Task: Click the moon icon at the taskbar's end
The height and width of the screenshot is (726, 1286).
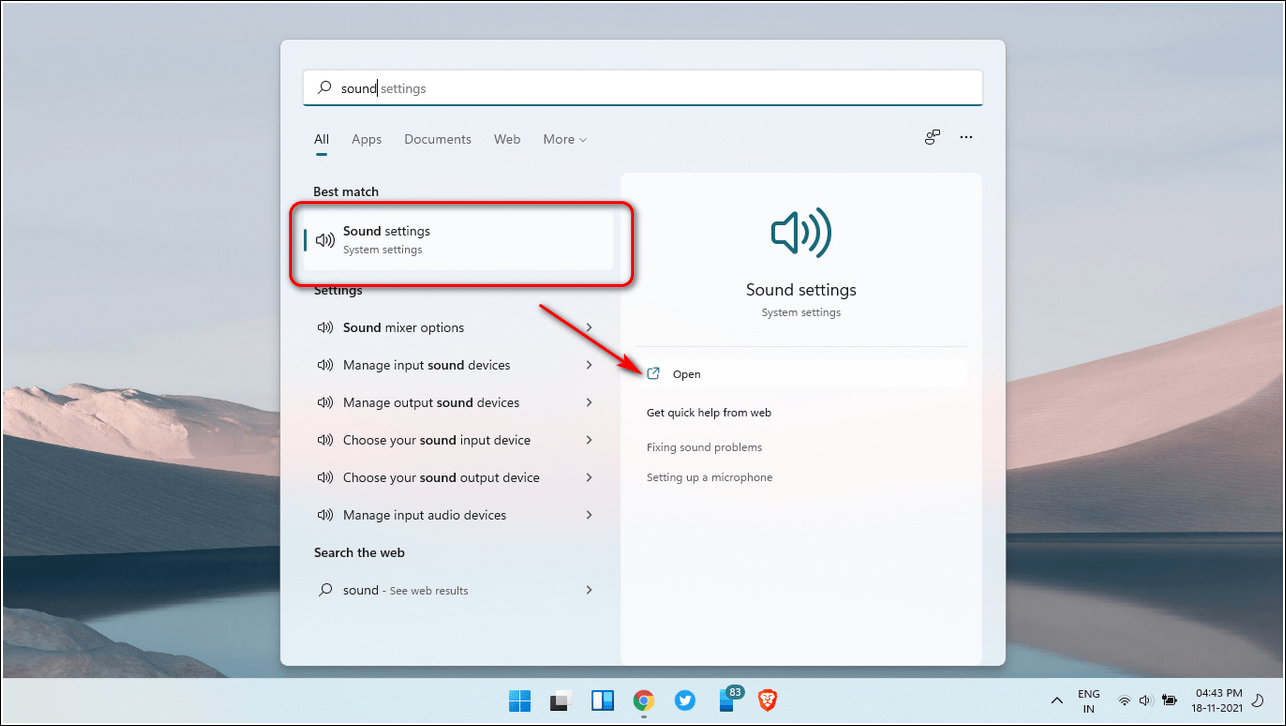Action: pyautogui.click(x=1257, y=701)
